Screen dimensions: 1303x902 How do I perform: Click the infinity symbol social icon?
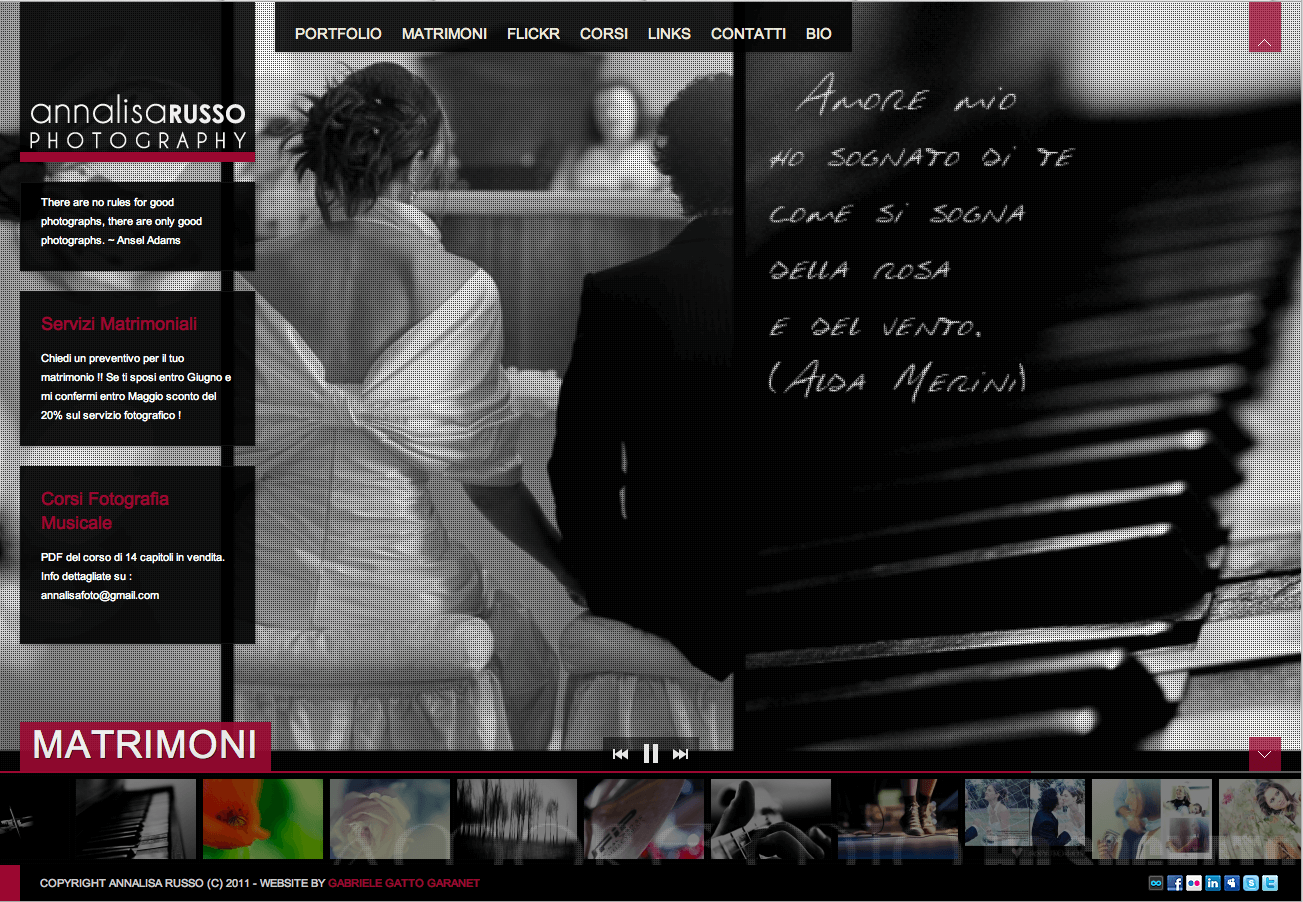coord(1156,883)
